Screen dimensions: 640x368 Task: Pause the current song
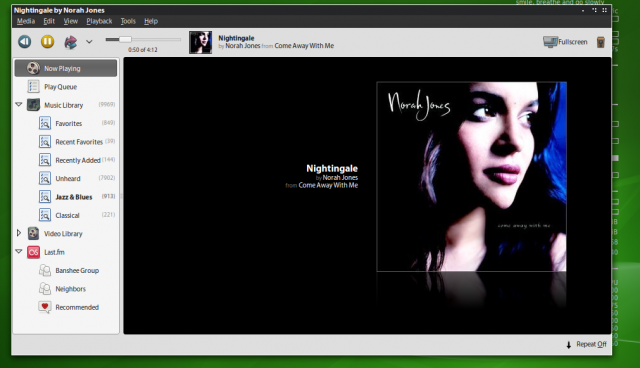(47, 42)
